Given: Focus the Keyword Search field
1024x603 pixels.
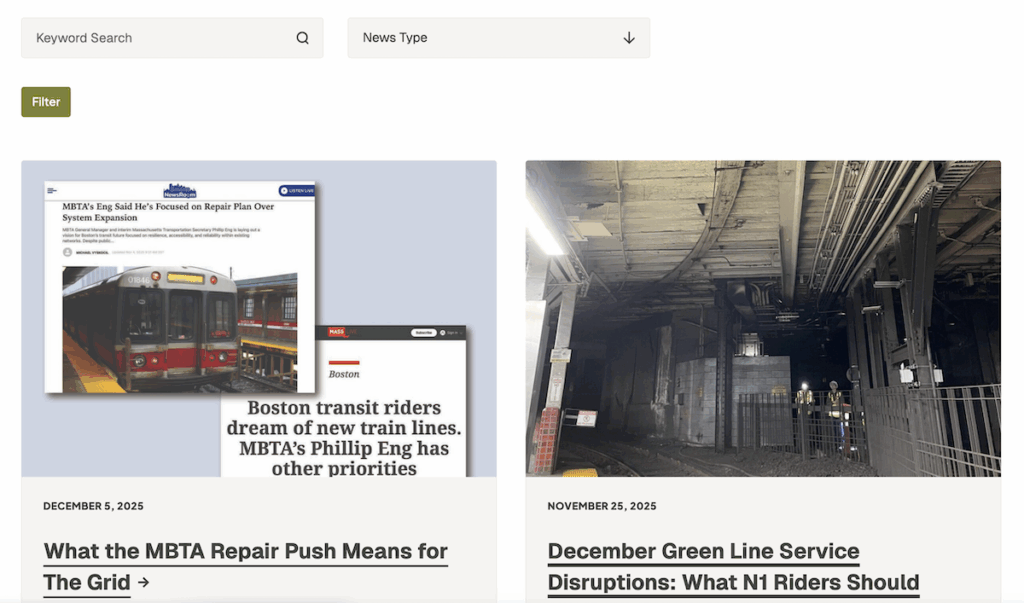Looking at the screenshot, I should pos(160,38).
